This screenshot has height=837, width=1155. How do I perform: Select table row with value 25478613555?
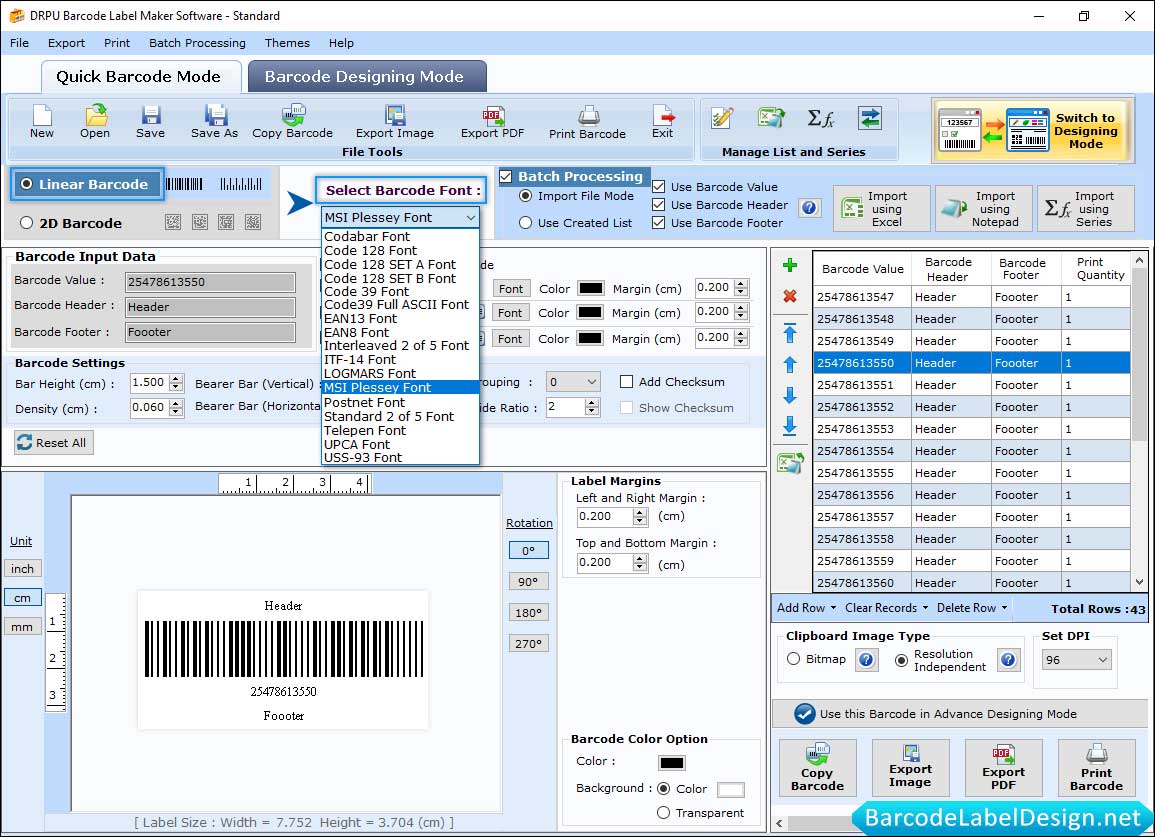coord(972,473)
